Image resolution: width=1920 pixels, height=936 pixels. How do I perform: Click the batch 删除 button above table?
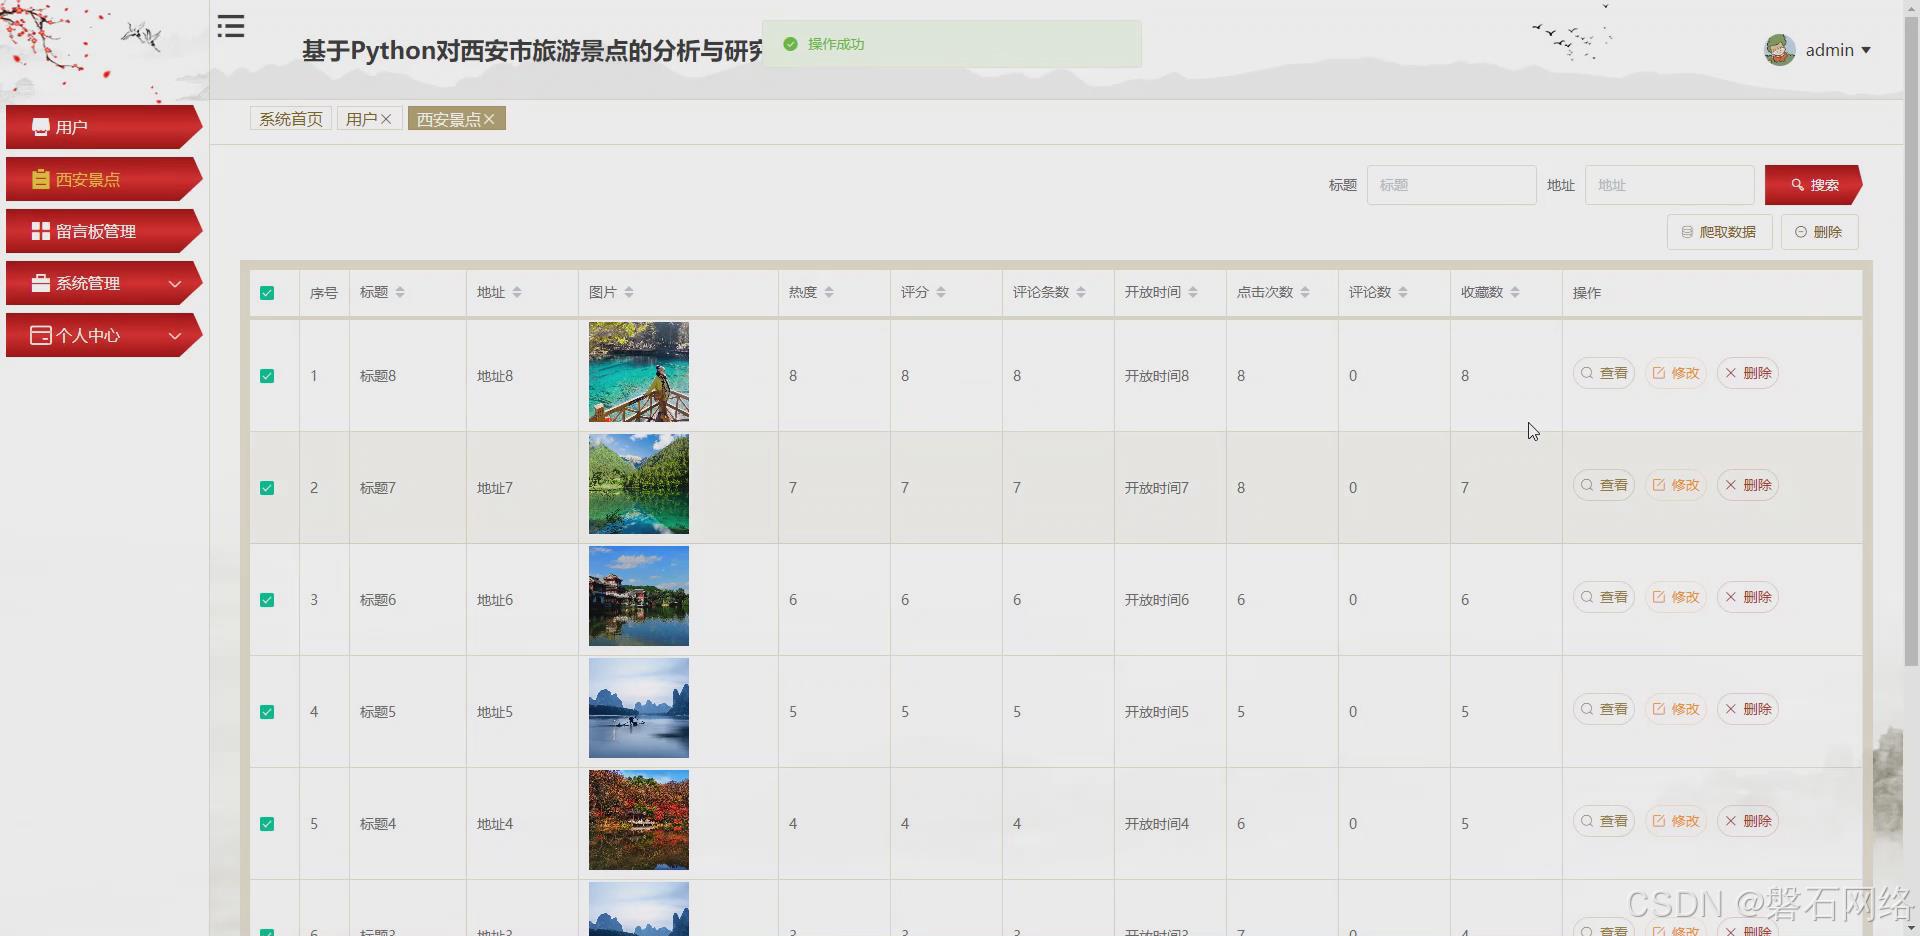(1819, 232)
